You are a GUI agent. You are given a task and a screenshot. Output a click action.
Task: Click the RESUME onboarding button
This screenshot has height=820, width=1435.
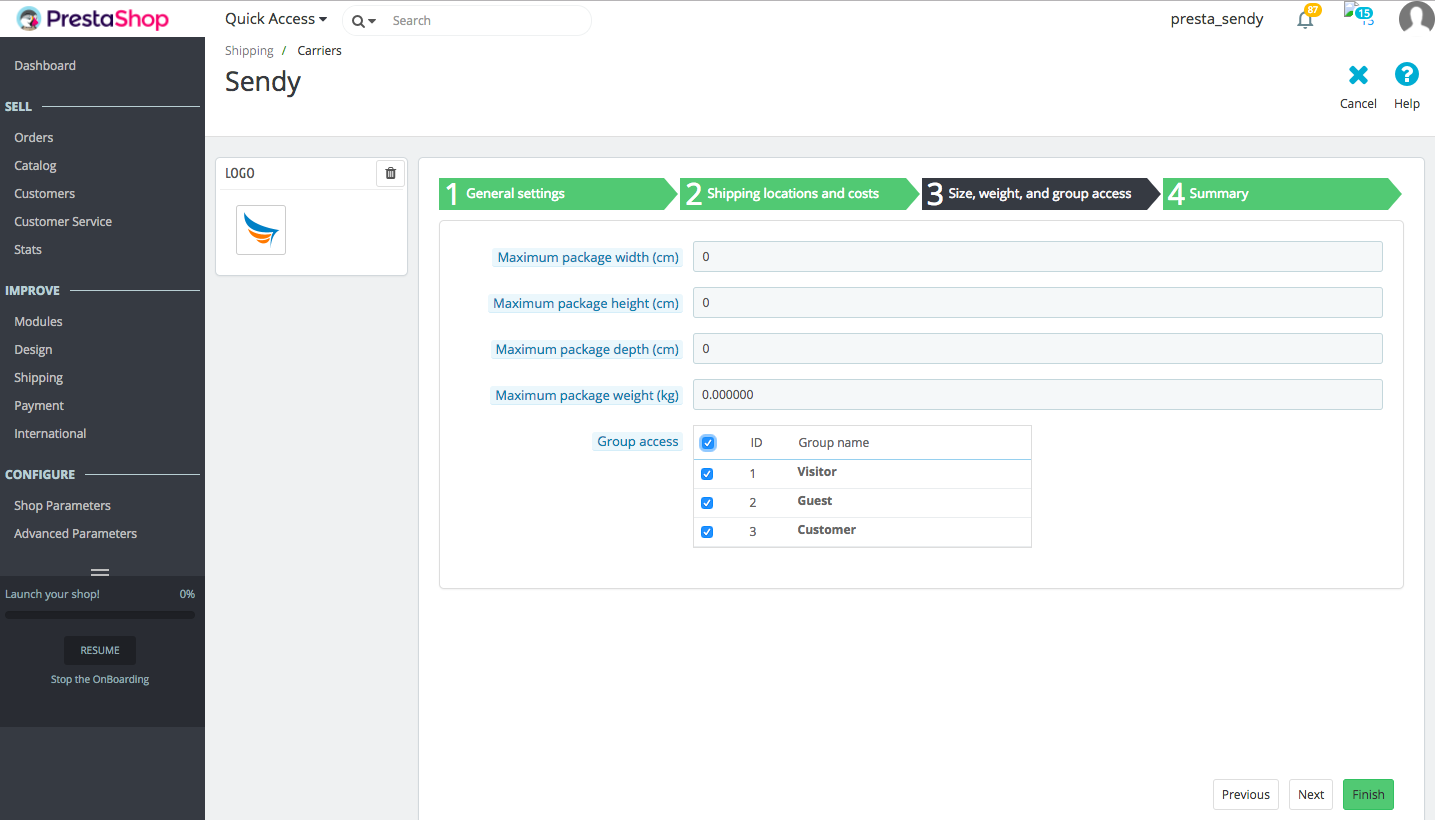tap(100, 650)
